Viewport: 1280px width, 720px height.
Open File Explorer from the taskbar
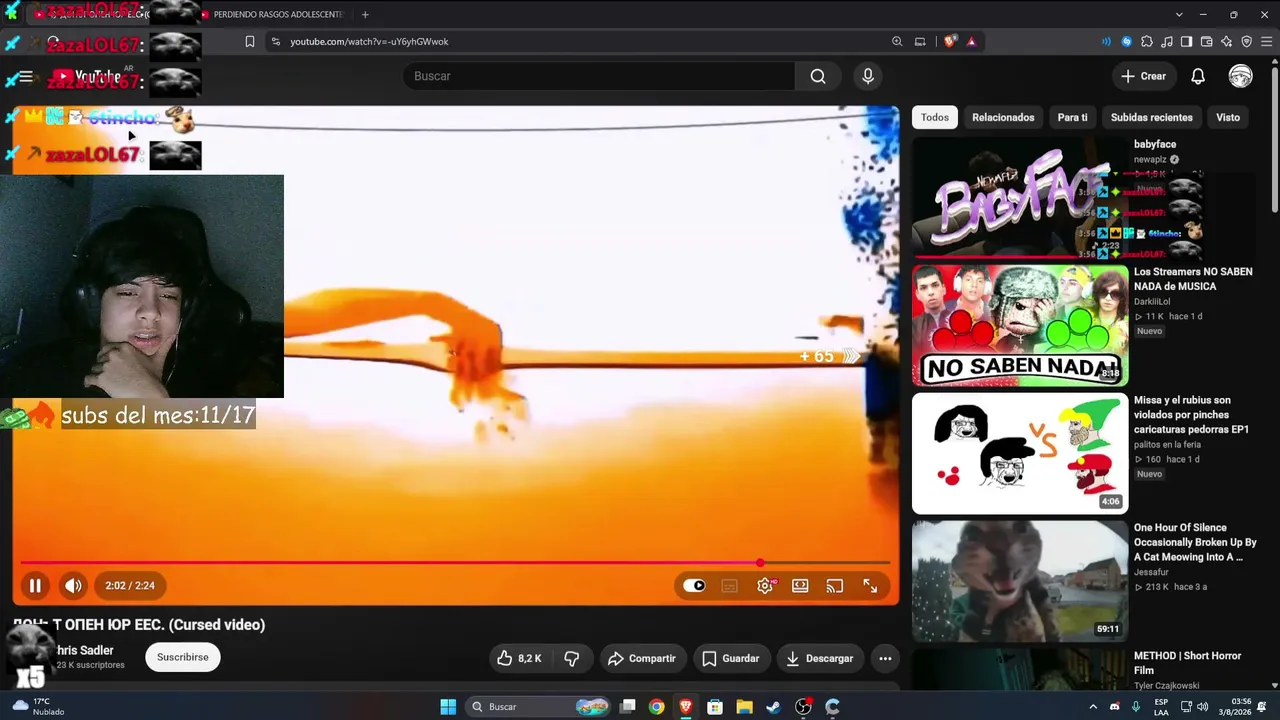pos(744,707)
